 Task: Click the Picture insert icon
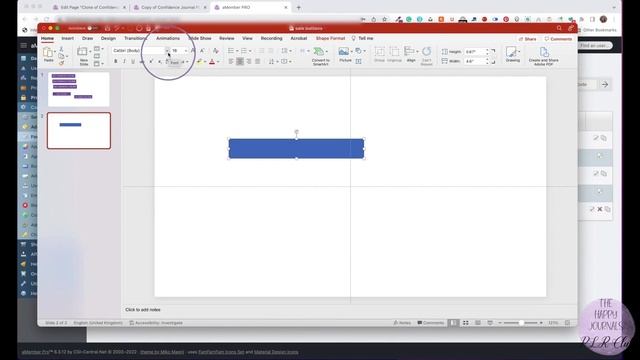coord(344,51)
